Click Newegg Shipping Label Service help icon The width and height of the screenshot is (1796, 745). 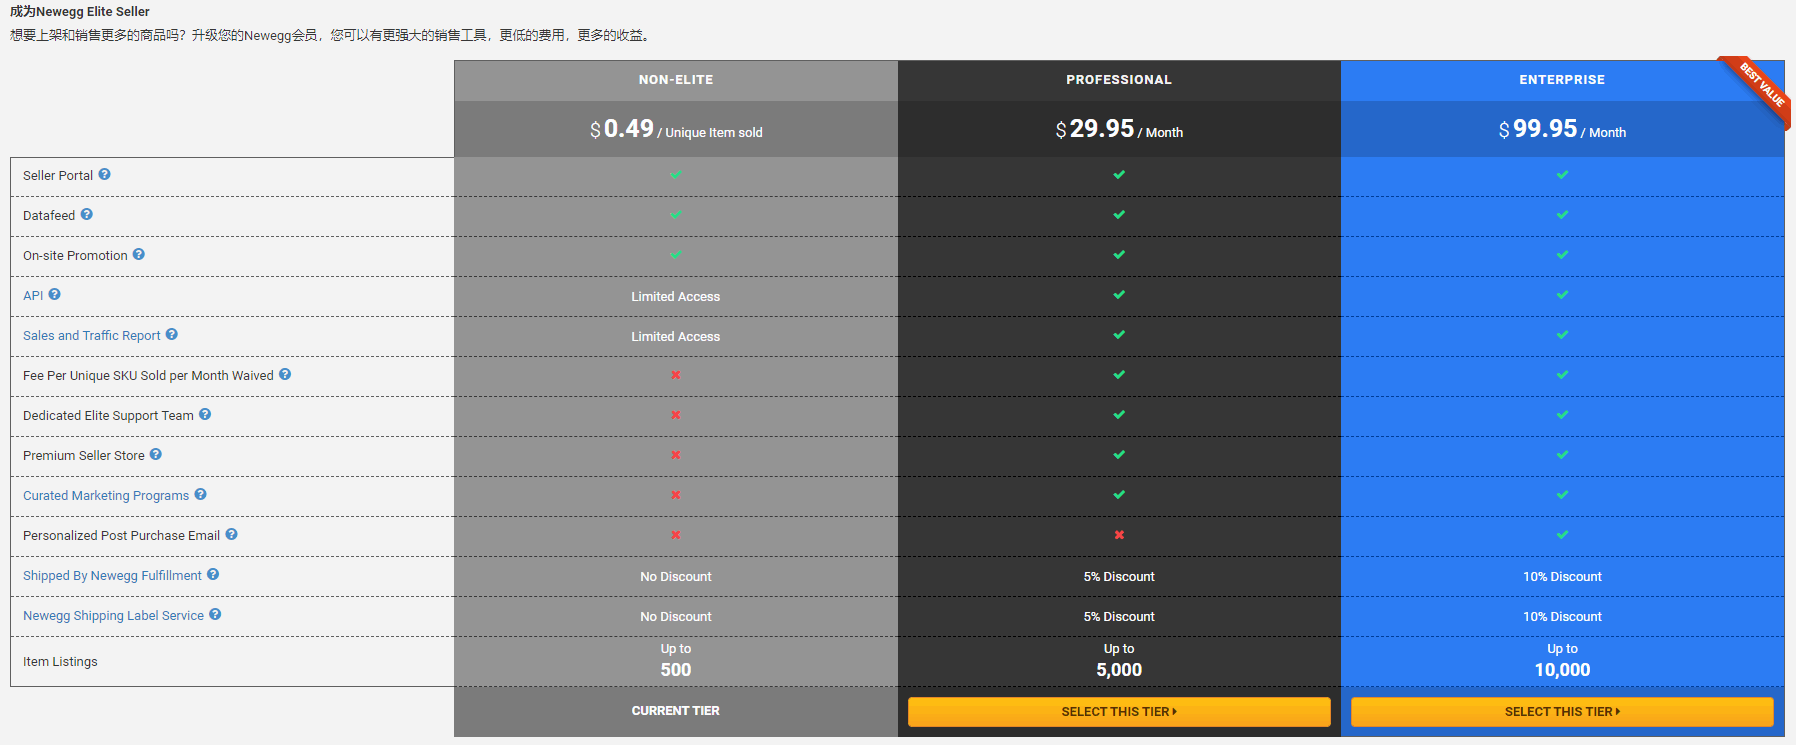(x=215, y=614)
